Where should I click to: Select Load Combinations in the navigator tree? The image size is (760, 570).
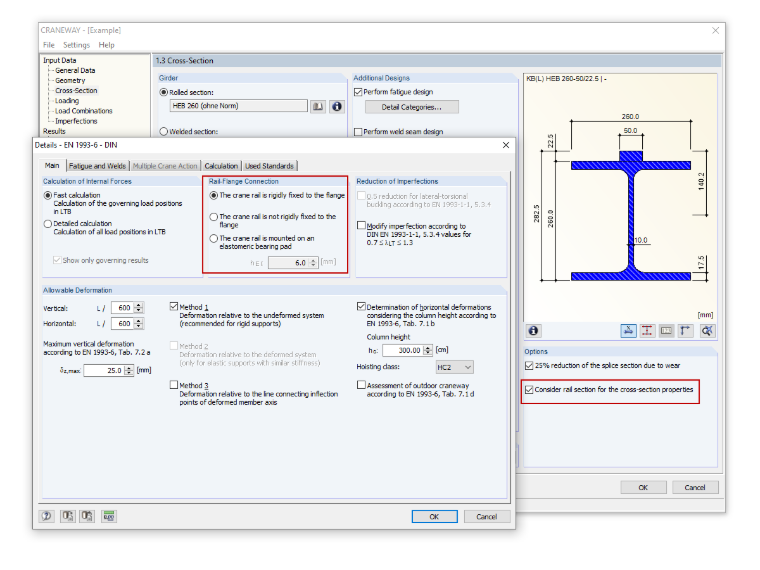83,111
